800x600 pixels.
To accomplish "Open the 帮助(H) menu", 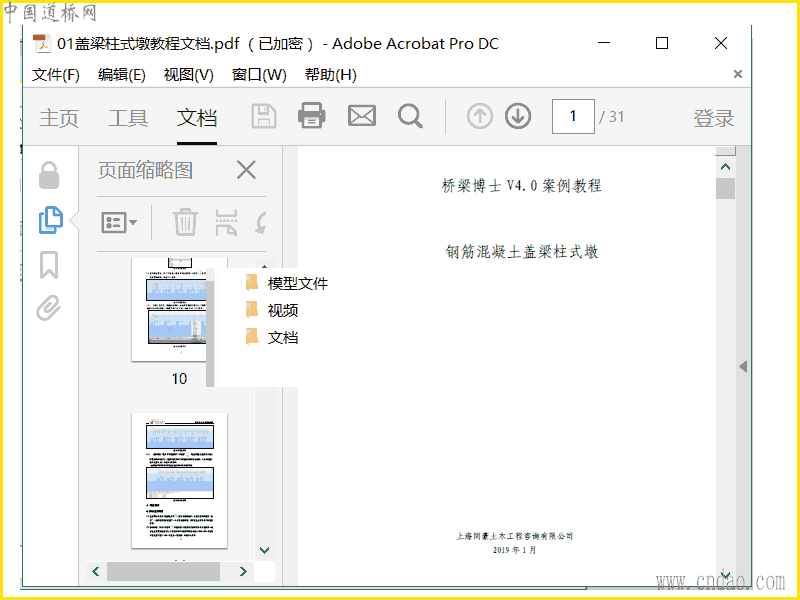I will pyautogui.click(x=331, y=75).
